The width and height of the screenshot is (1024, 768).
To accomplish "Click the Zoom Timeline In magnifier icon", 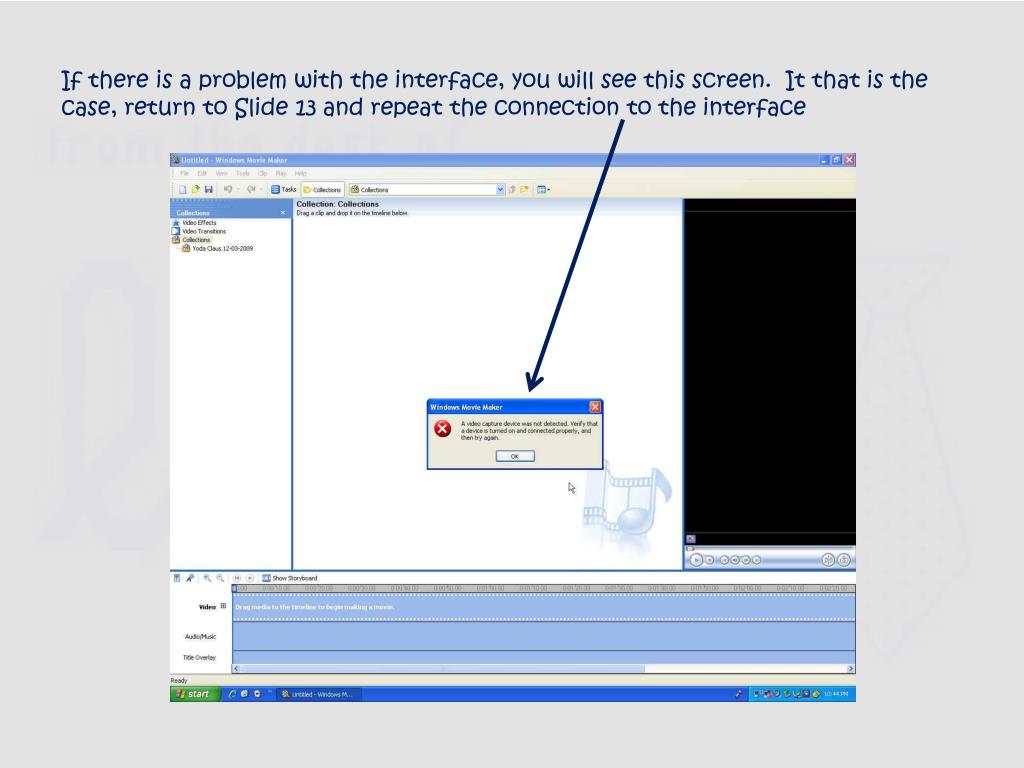I will 207,578.
